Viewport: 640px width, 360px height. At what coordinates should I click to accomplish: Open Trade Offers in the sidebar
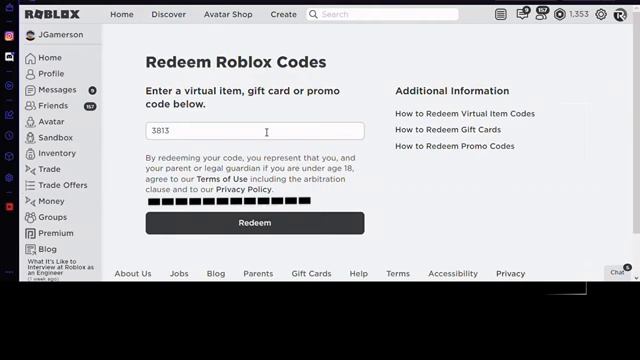pyautogui.click(x=56, y=185)
